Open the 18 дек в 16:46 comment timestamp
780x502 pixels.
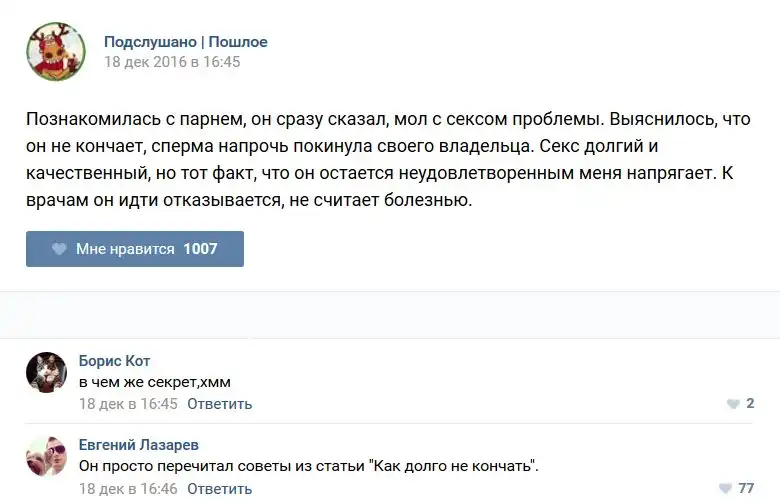tap(128, 489)
